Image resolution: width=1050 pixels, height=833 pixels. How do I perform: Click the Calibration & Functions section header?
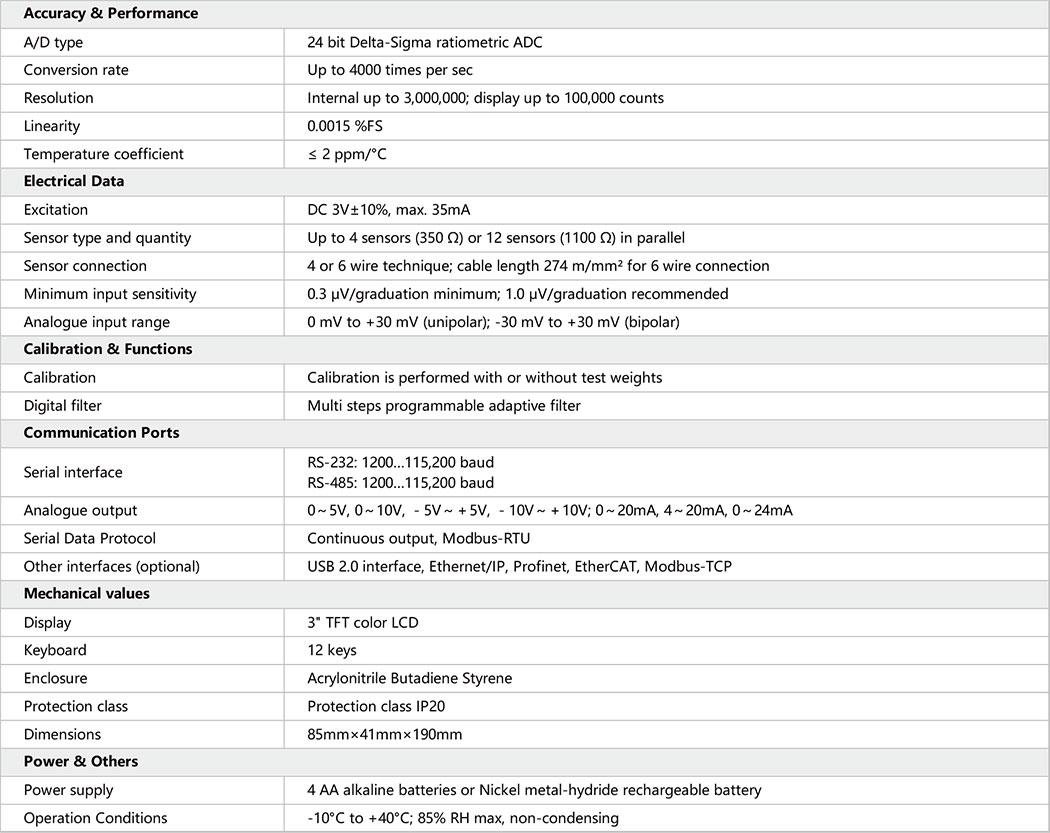[x=108, y=349]
